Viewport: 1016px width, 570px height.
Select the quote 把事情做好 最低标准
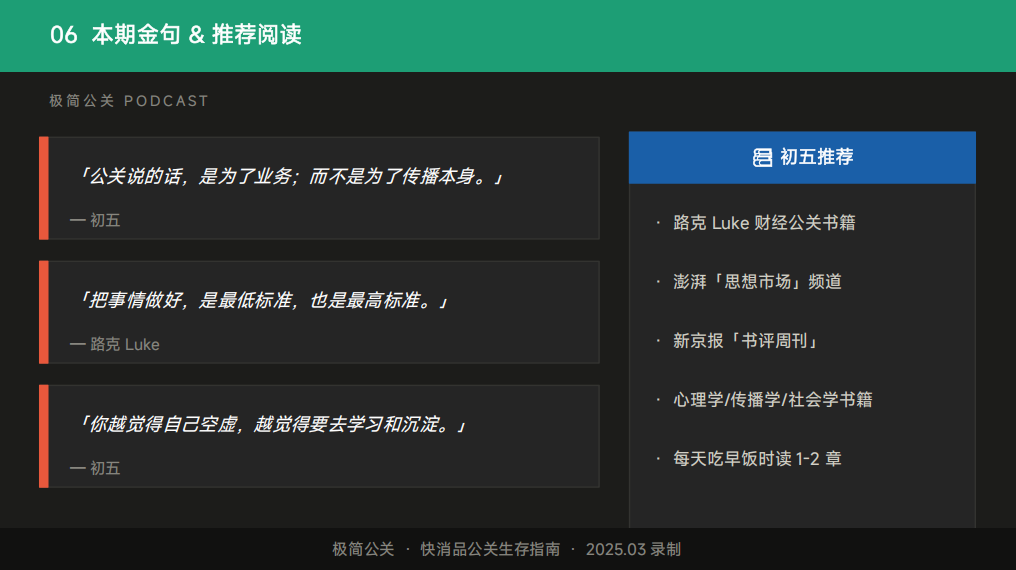[x=262, y=301]
